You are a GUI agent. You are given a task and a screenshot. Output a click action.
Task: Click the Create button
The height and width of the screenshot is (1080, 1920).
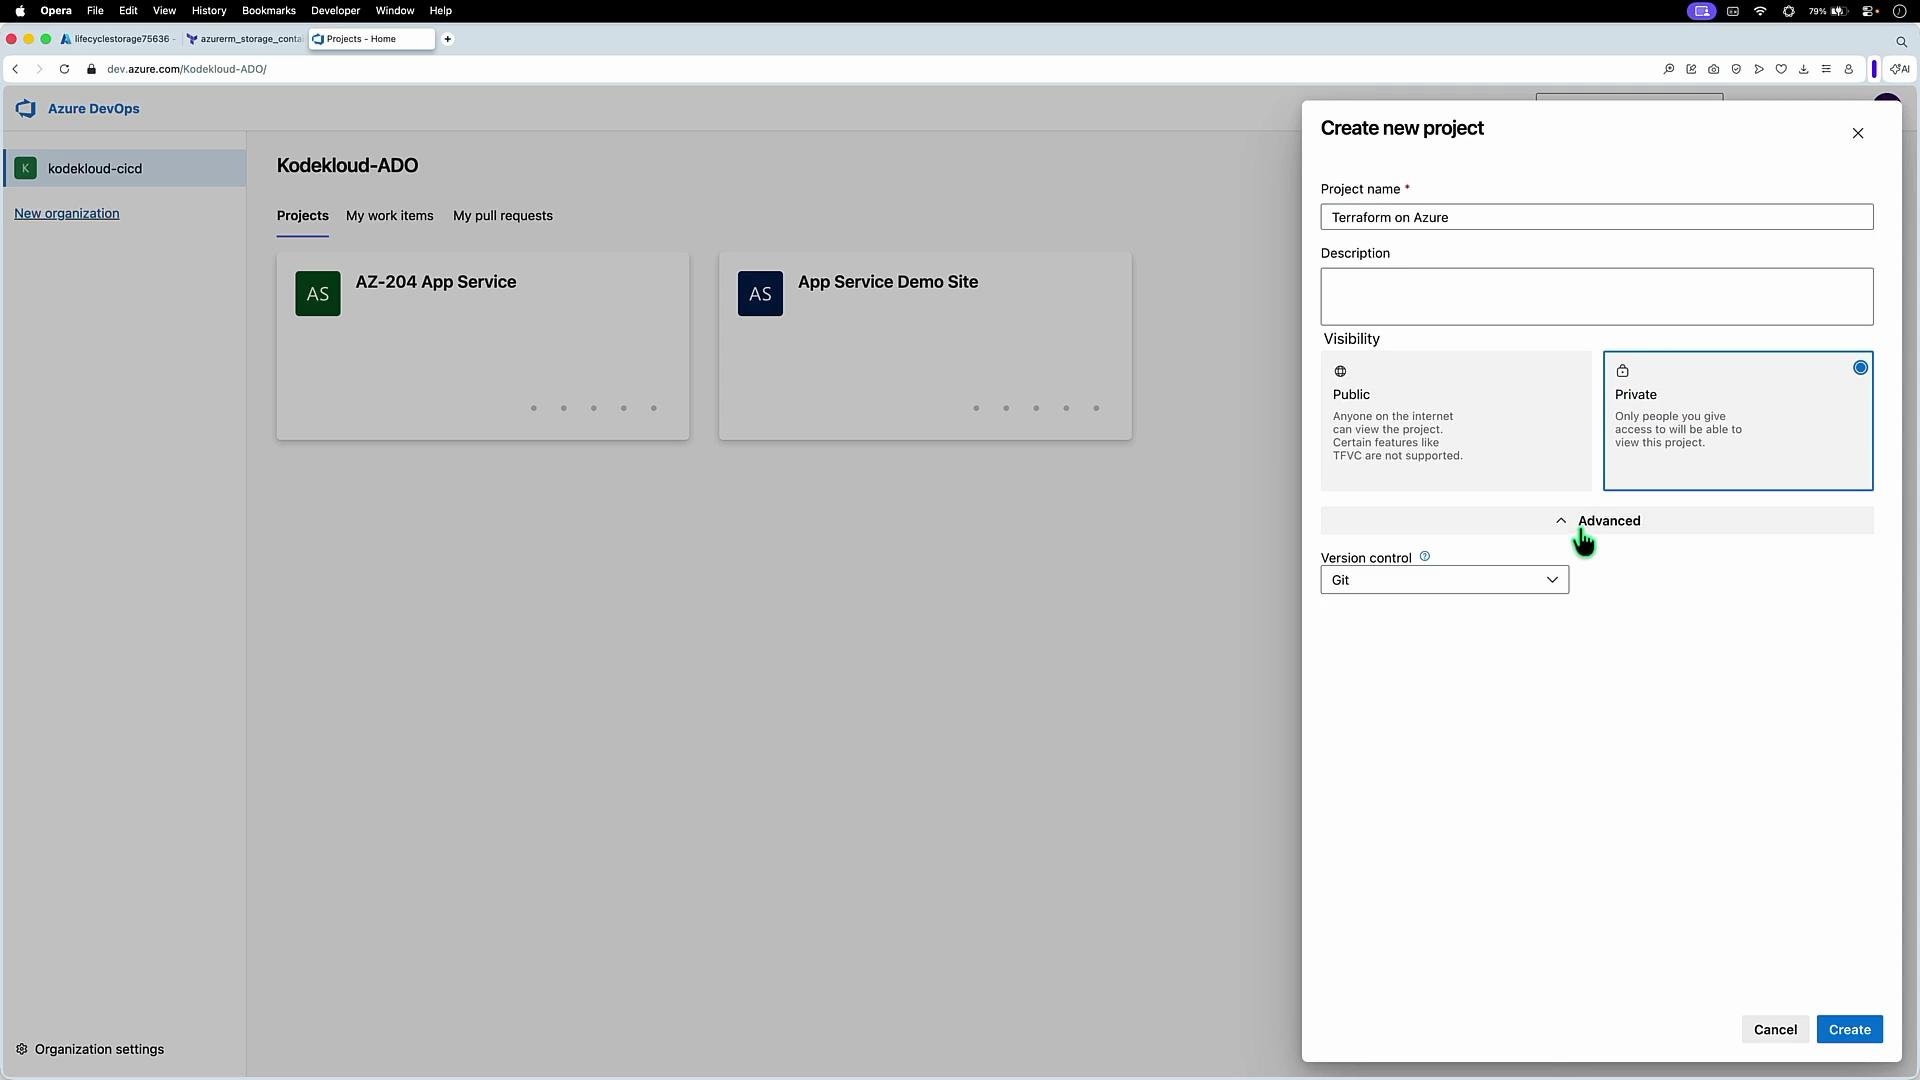coord(1850,1030)
